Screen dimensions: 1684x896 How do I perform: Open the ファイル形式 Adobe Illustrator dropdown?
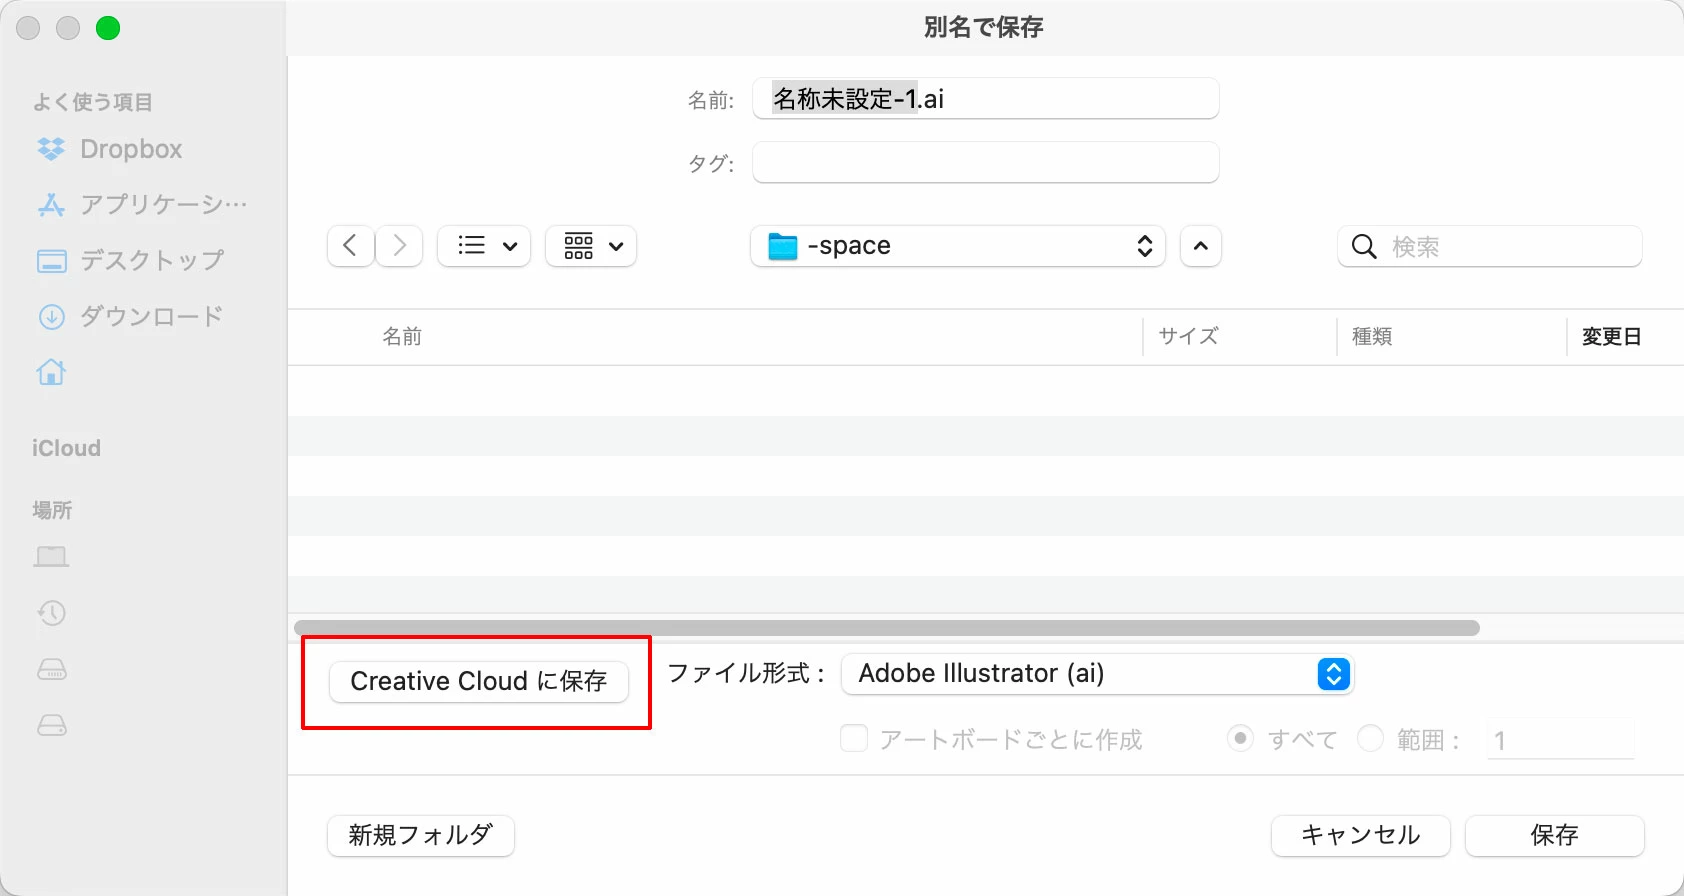1097,674
